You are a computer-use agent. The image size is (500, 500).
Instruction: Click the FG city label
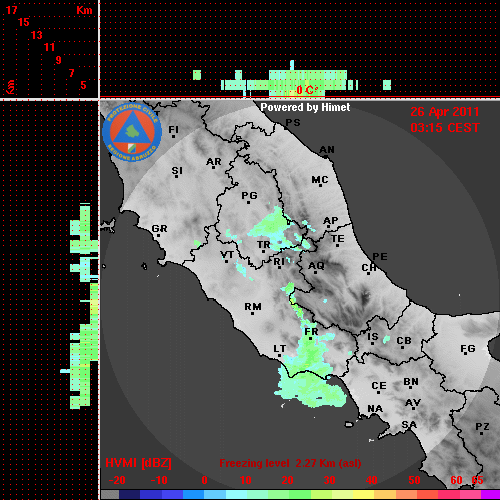point(468,349)
